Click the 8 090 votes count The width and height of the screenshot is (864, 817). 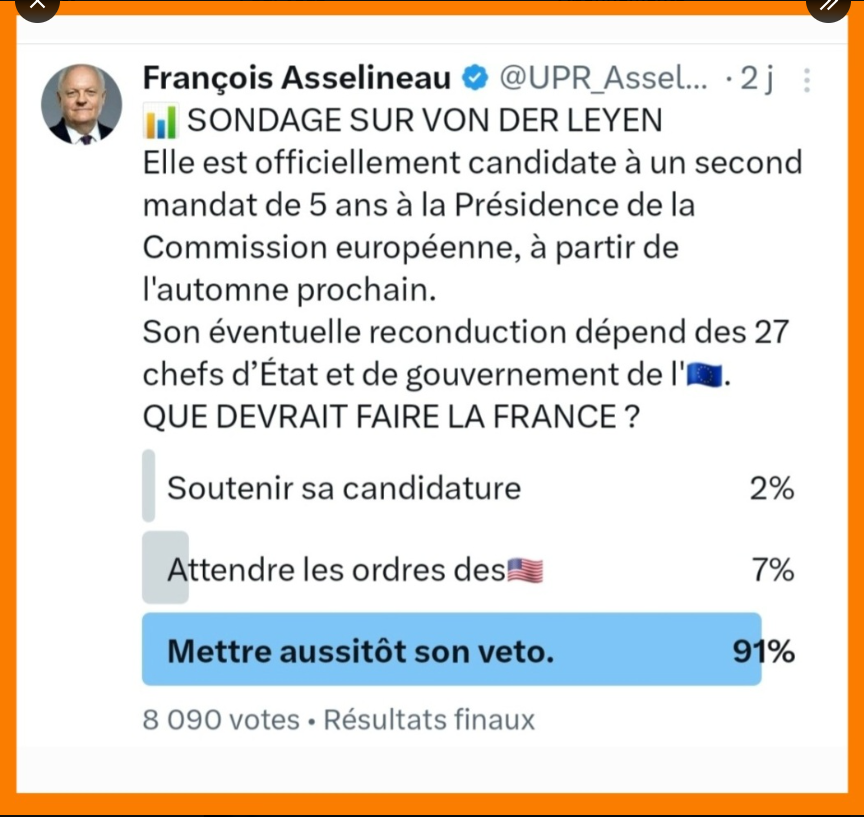(x=221, y=719)
